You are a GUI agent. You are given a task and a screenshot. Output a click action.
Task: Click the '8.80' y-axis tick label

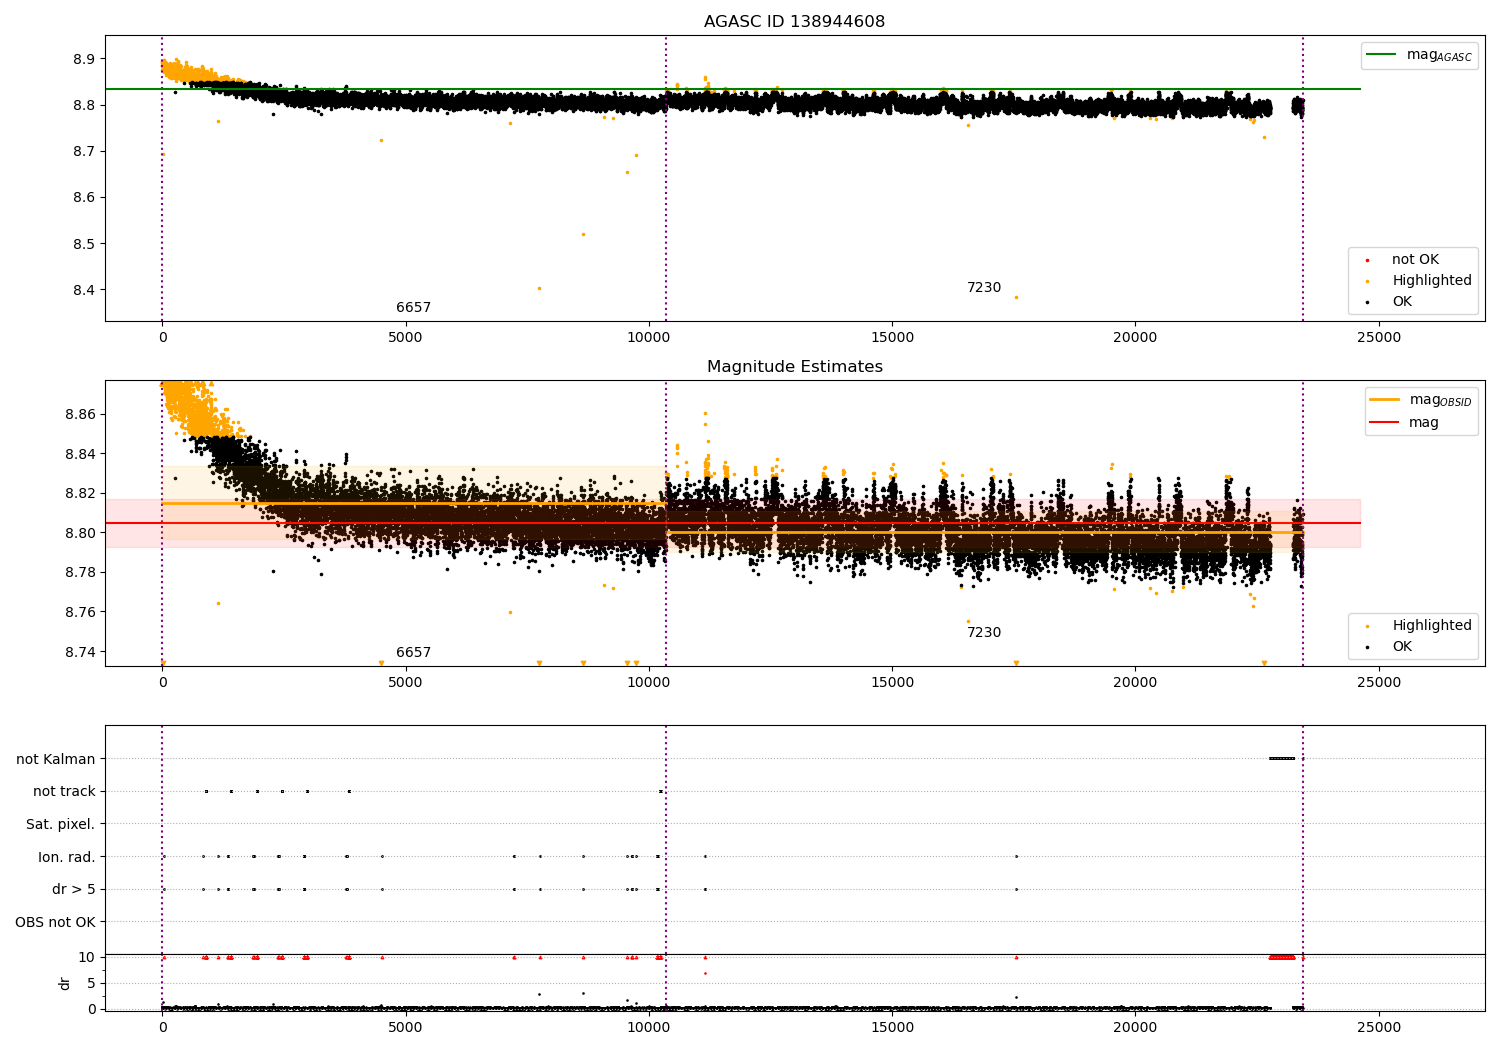pos(80,533)
